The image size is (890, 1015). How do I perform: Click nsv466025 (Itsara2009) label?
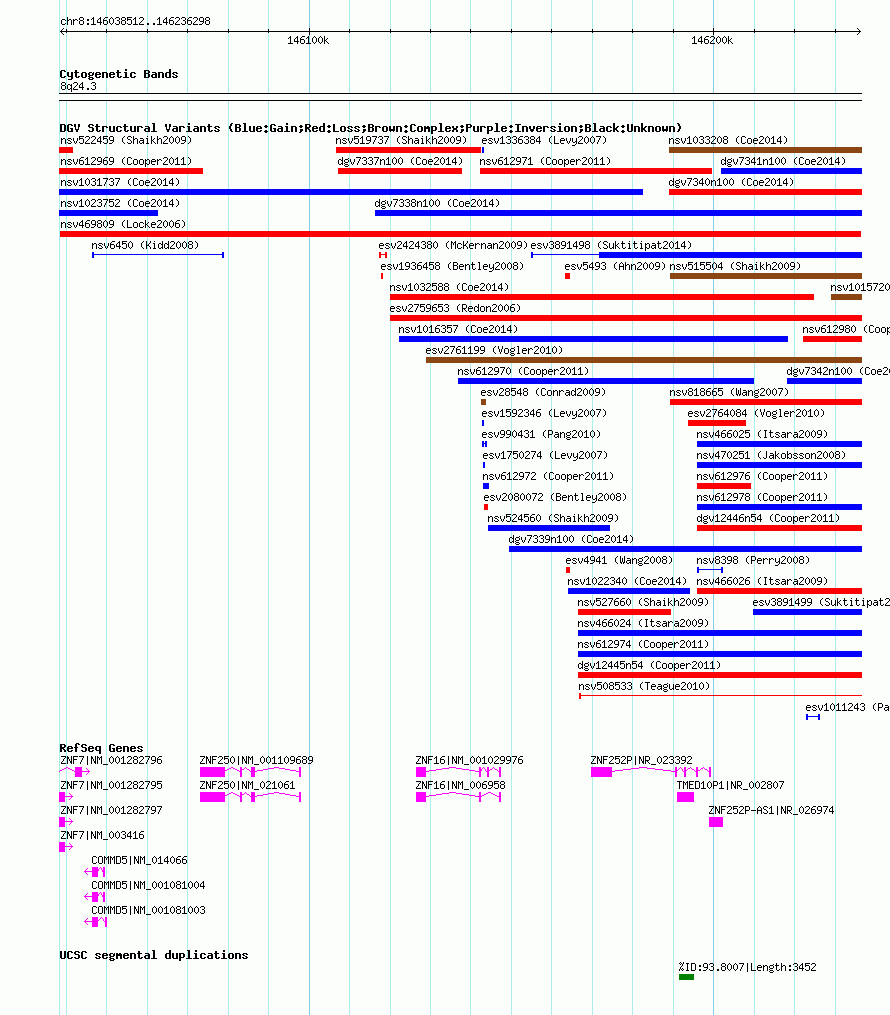[762, 434]
